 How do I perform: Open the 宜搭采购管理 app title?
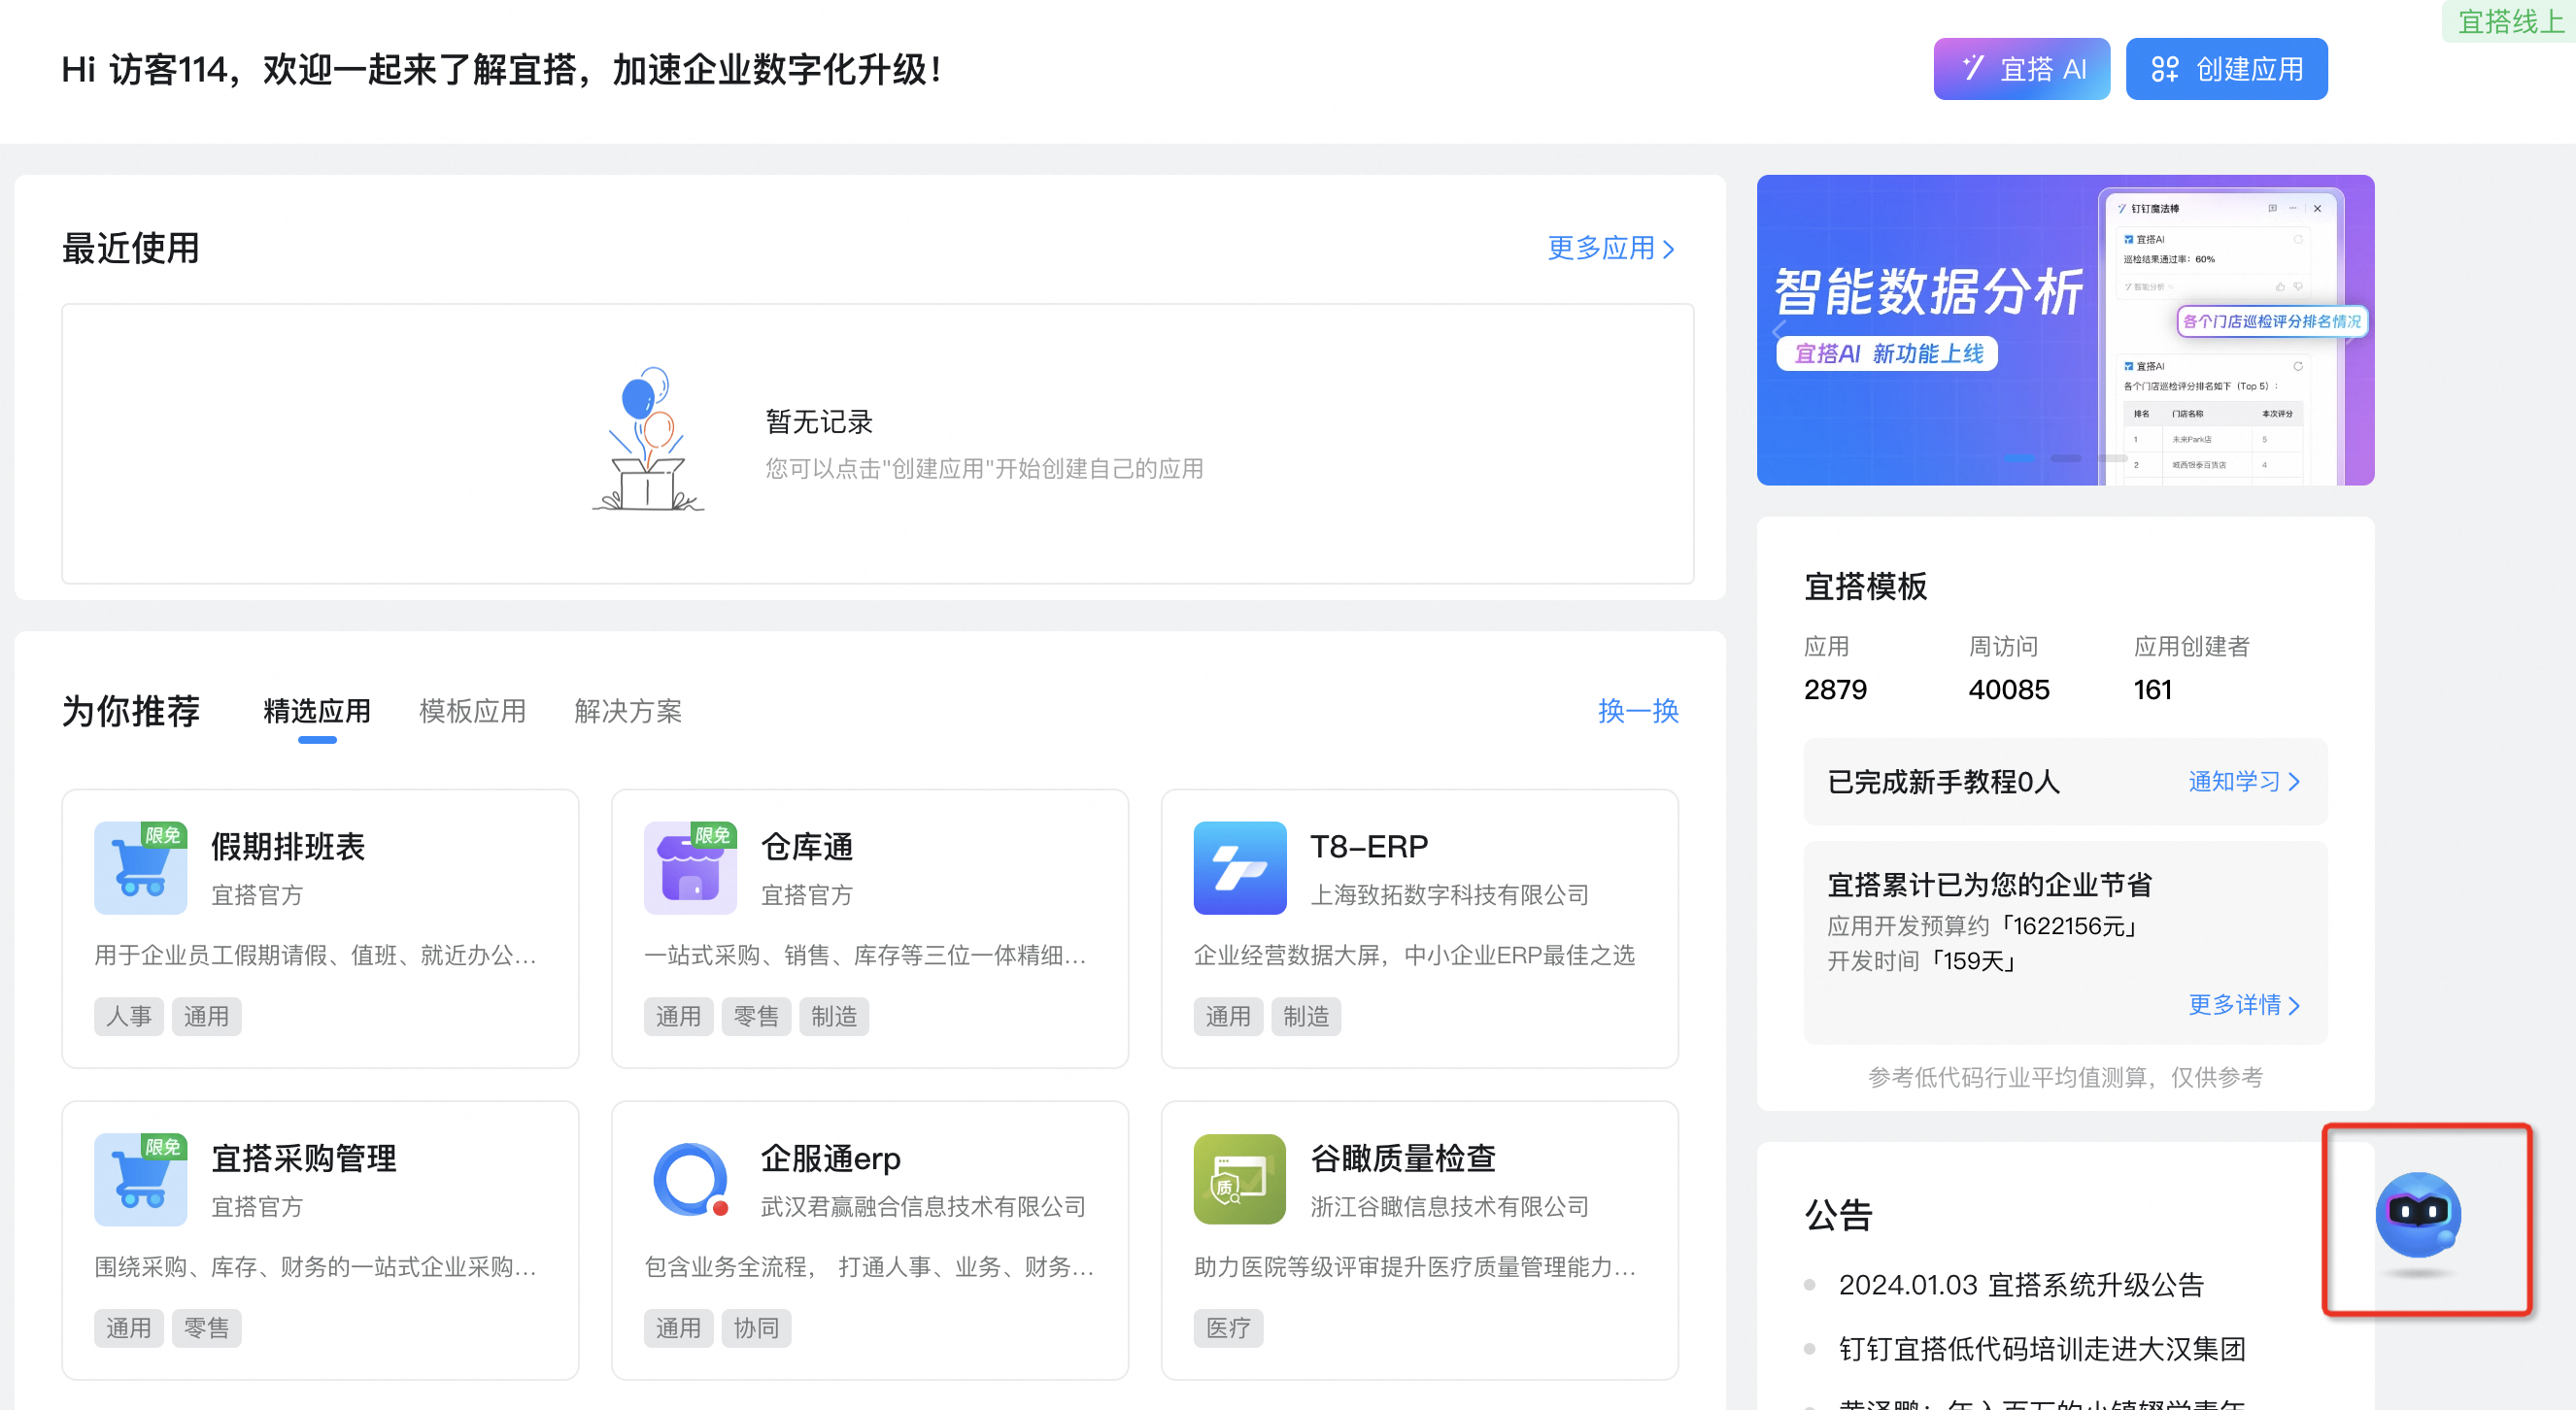304,1159
